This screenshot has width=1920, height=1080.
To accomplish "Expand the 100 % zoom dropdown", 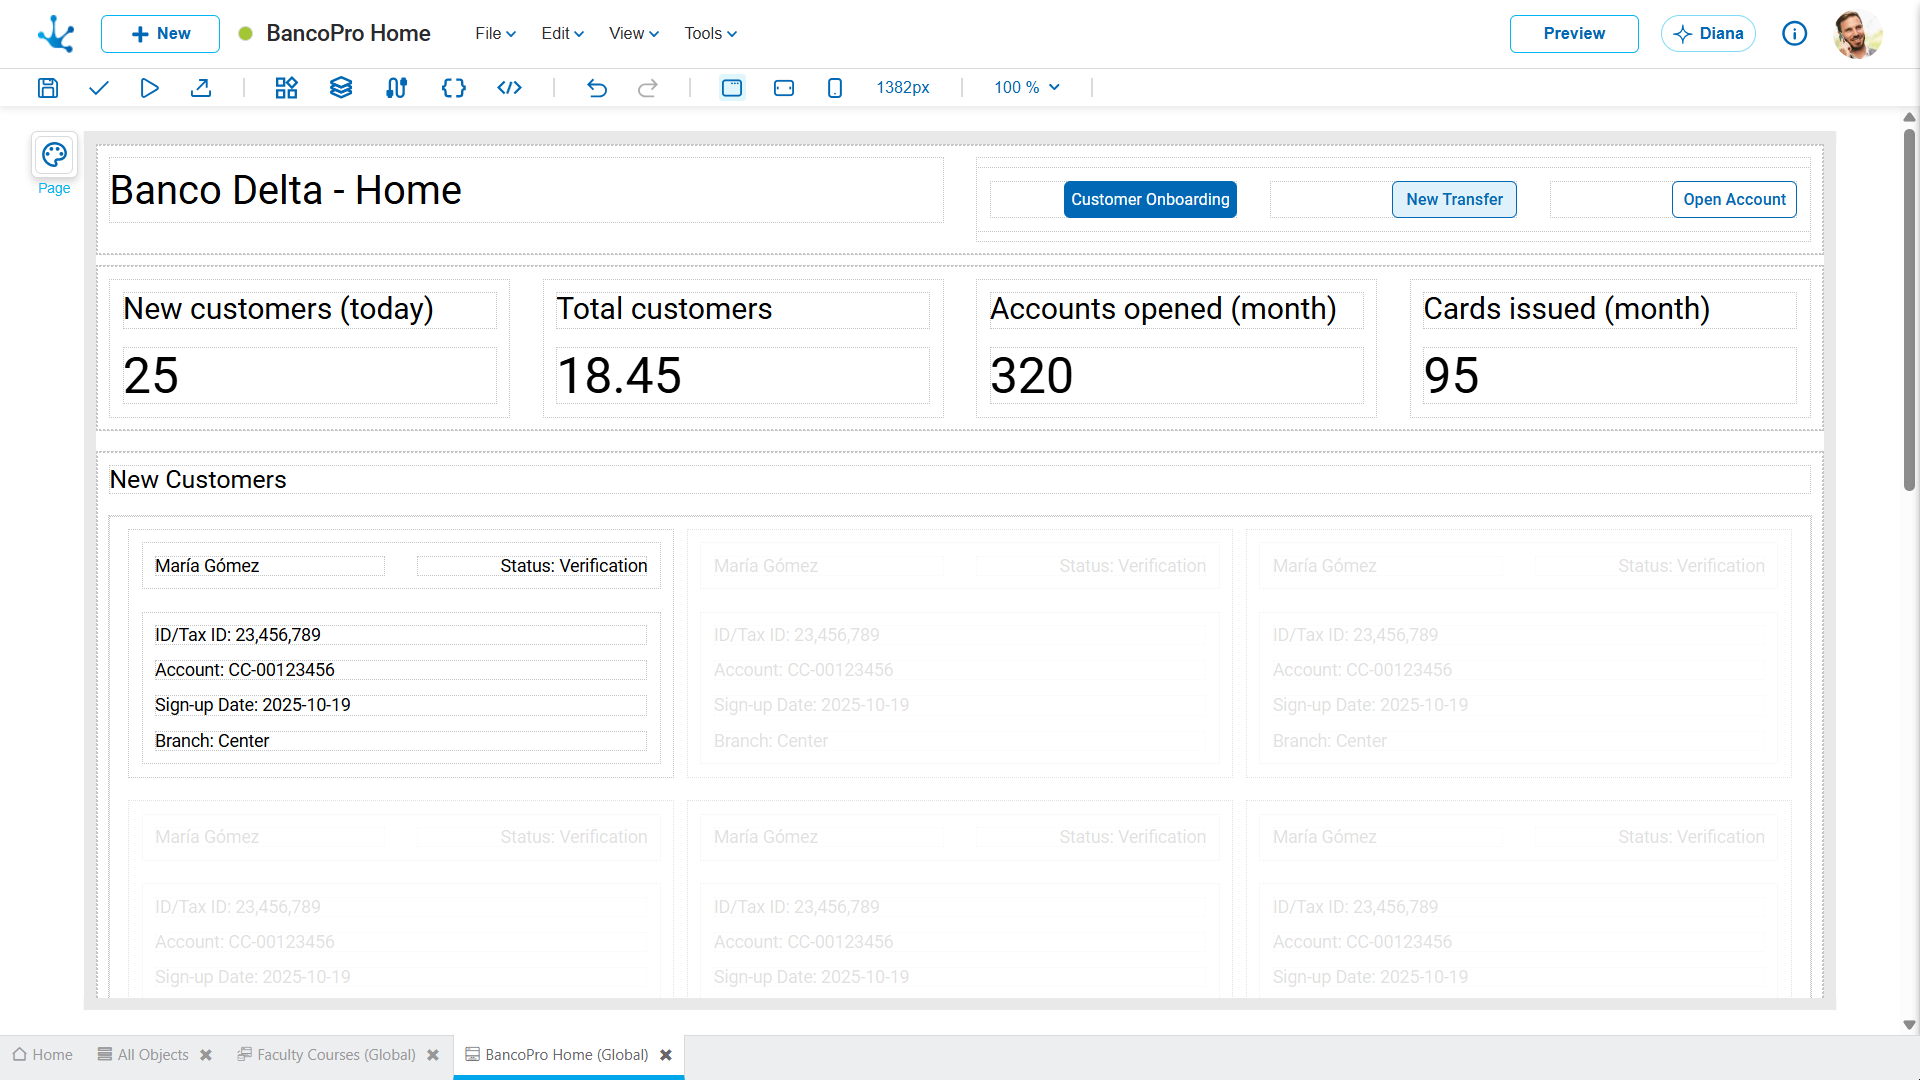I will click(1027, 88).
